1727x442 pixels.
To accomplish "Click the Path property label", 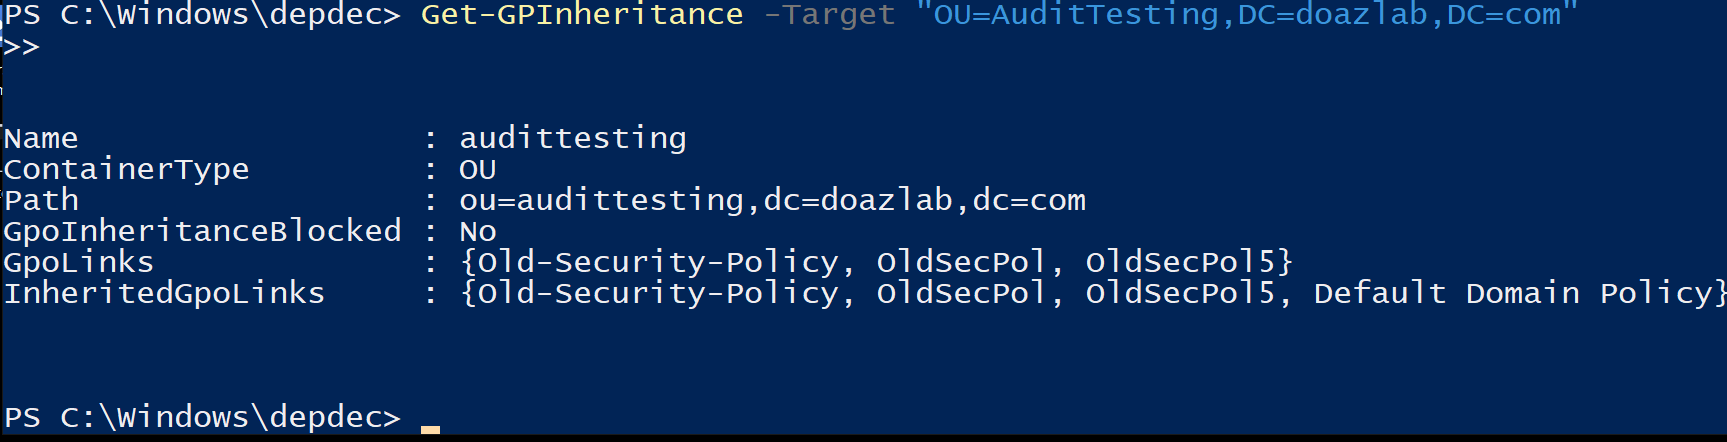I will tap(41, 200).
